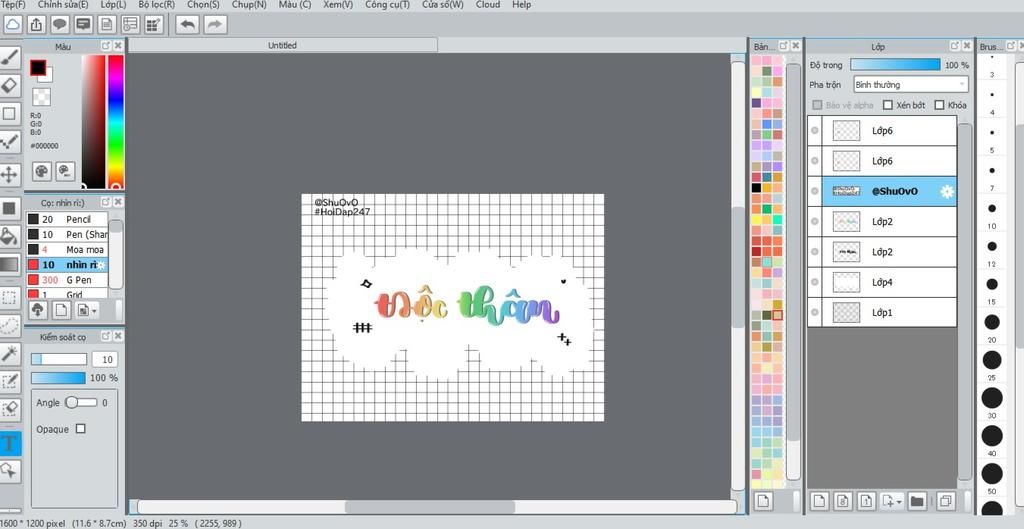Image resolution: width=1024 pixels, height=529 pixels.
Task: Choose brush size preset 40
Action: [x=992, y=436]
